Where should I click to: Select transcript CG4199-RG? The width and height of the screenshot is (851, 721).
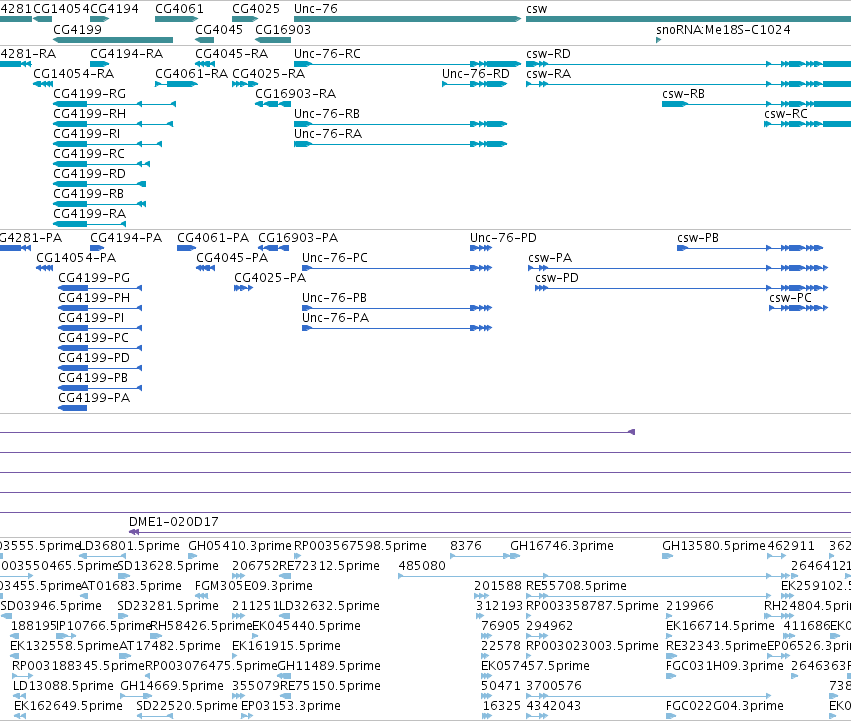[x=90, y=94]
